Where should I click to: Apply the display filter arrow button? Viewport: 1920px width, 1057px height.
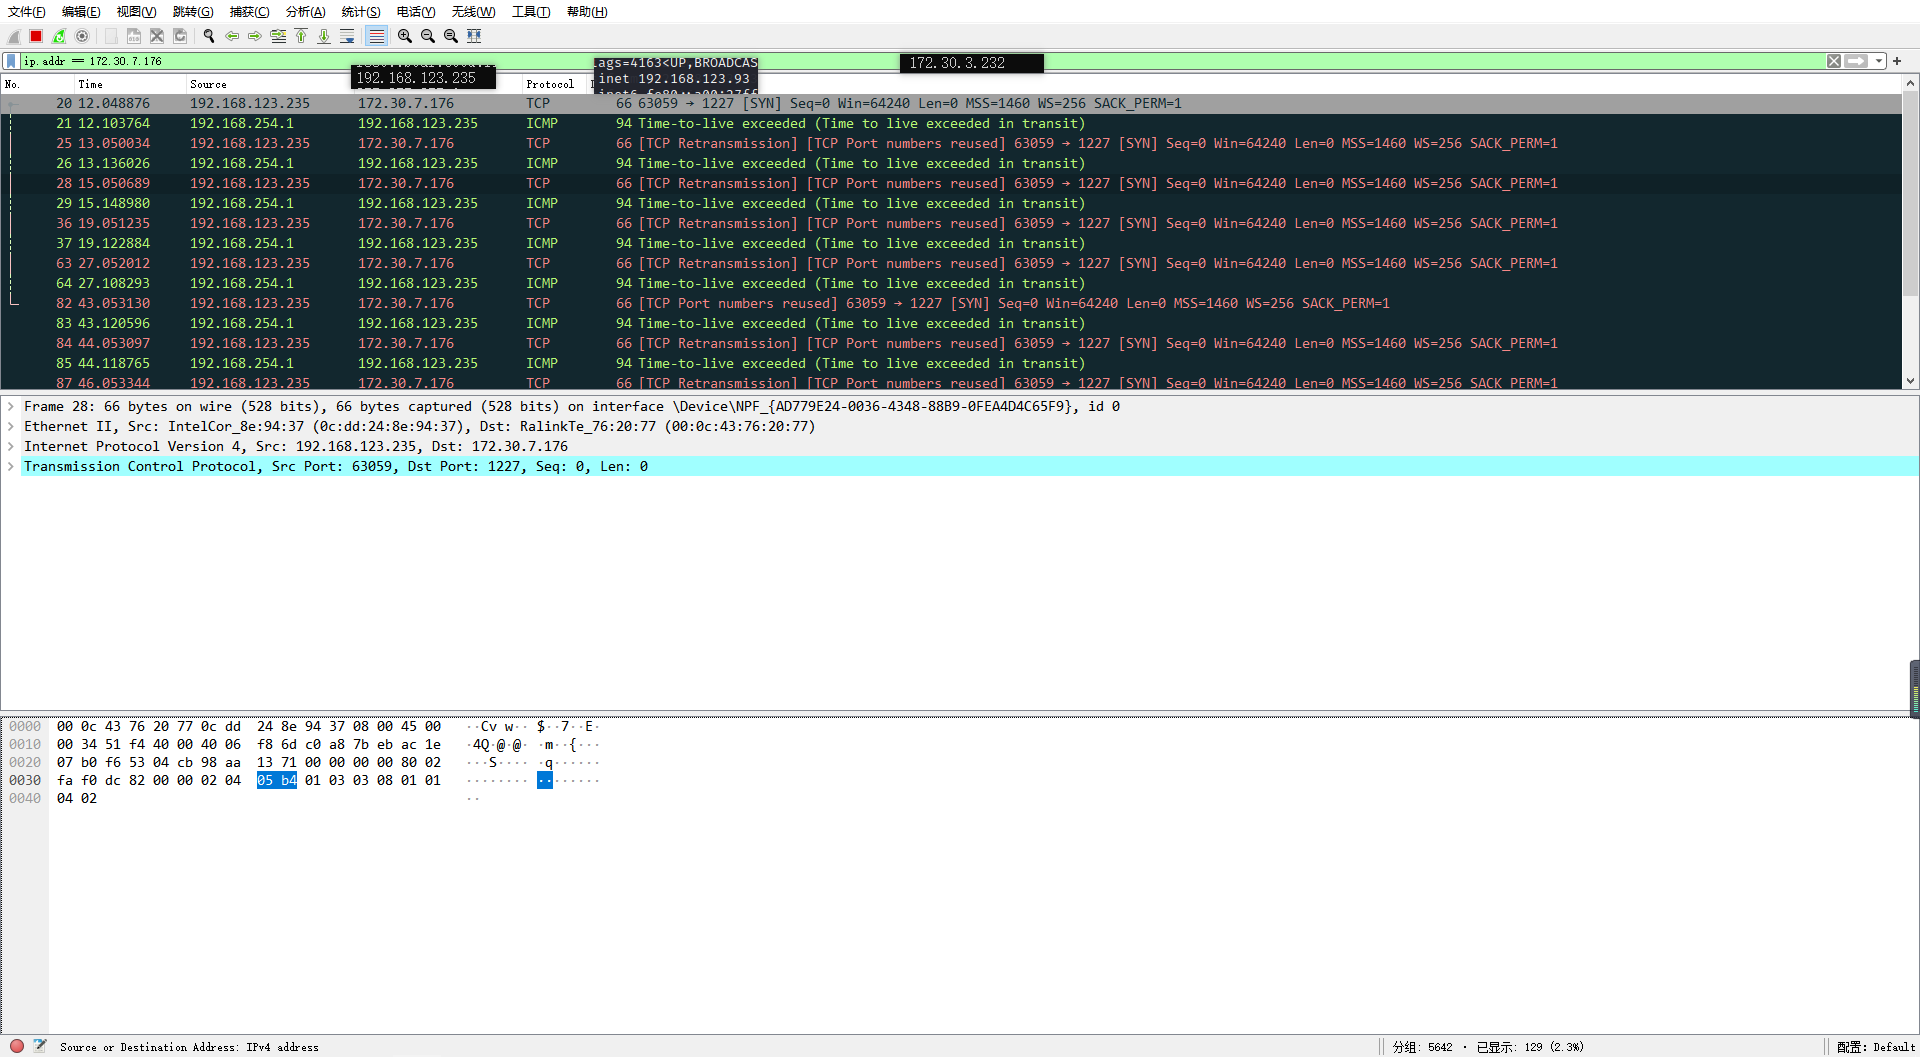(1856, 61)
